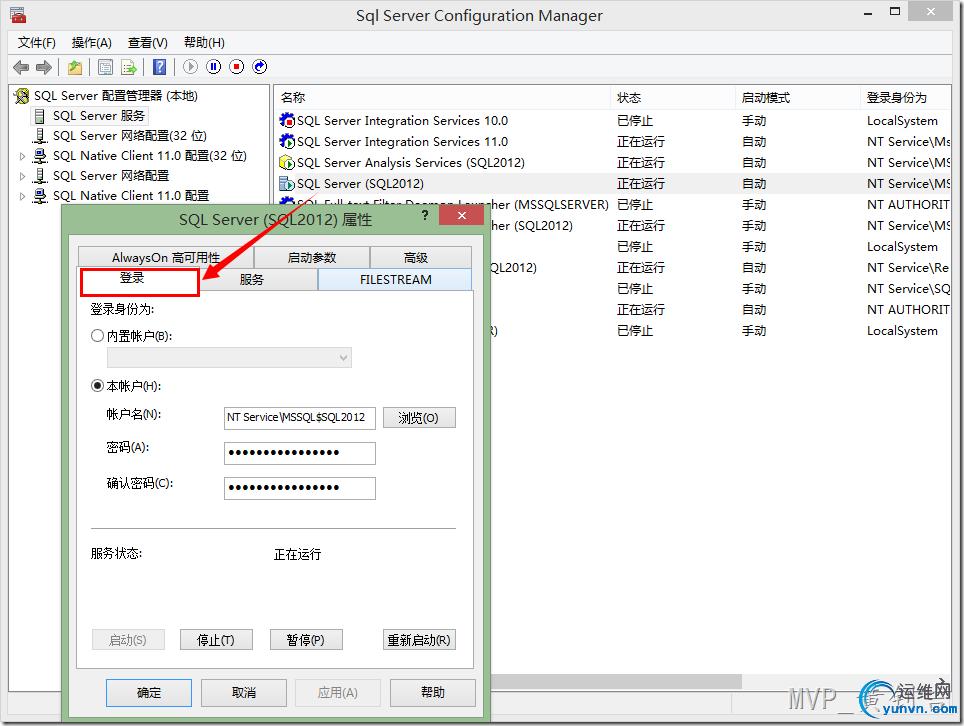The width and height of the screenshot is (964, 726).
Task: Open the 文件(F) menu
Action: pyautogui.click(x=37, y=42)
